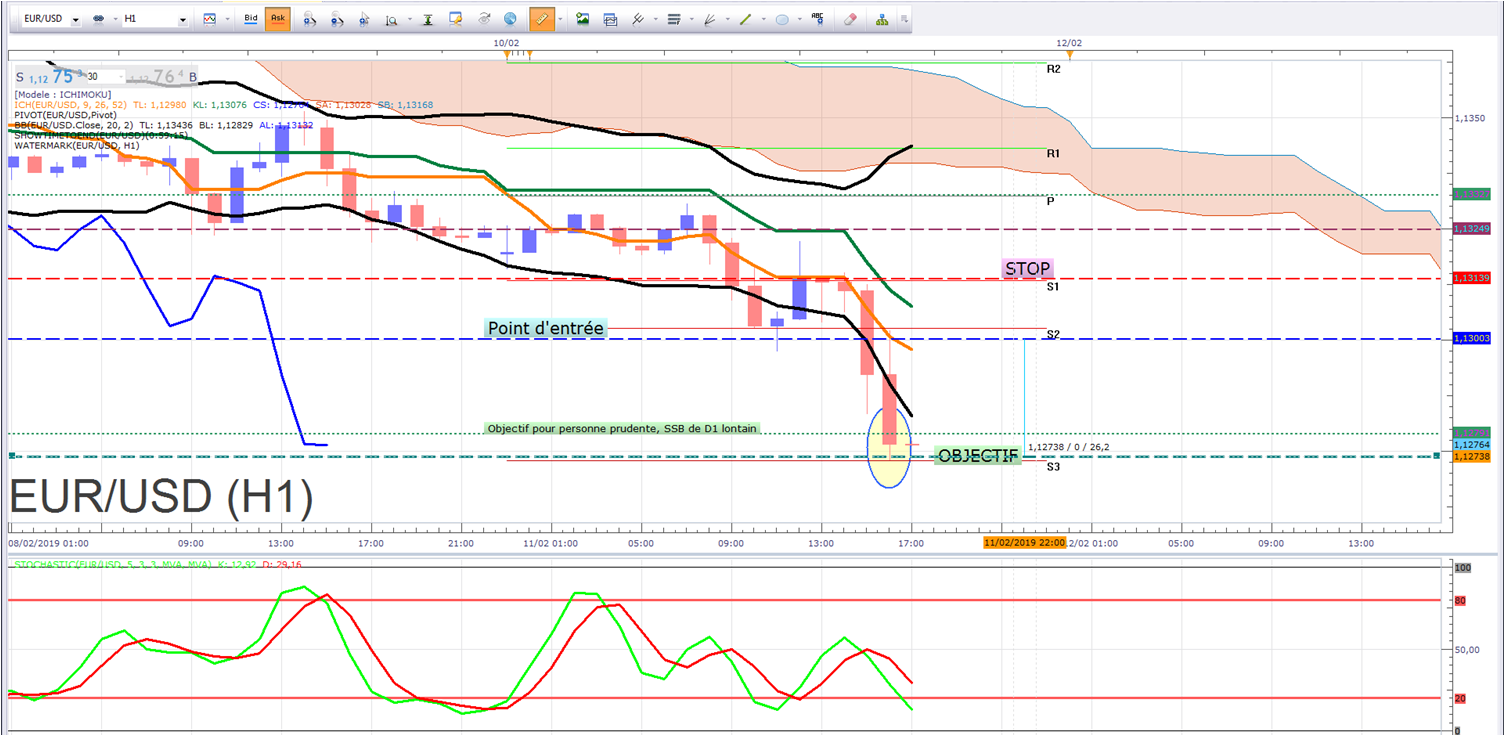Select the ABC text label tool
This screenshot has height=736, width=1505.
click(818, 19)
